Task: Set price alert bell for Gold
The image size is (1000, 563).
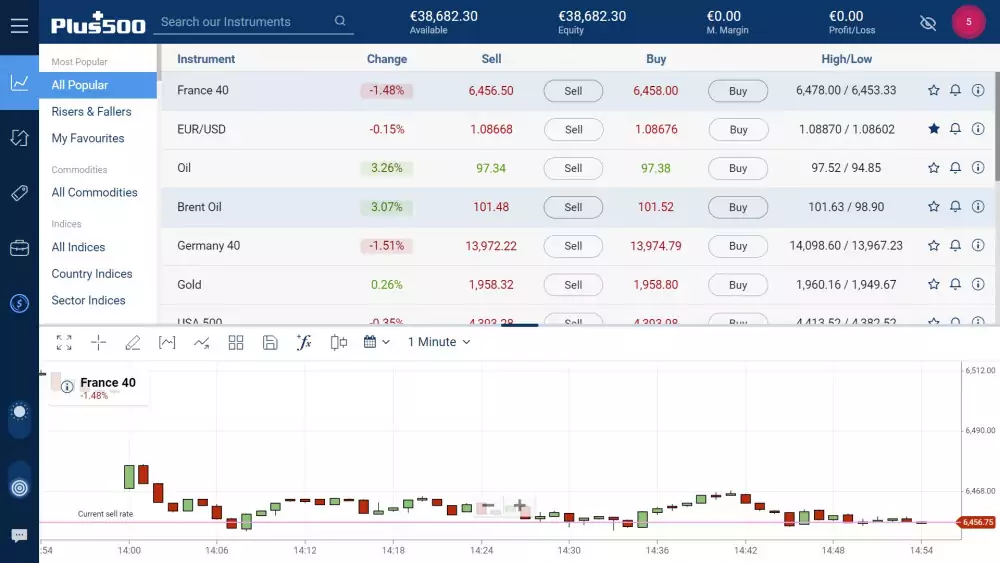Action: tap(955, 284)
